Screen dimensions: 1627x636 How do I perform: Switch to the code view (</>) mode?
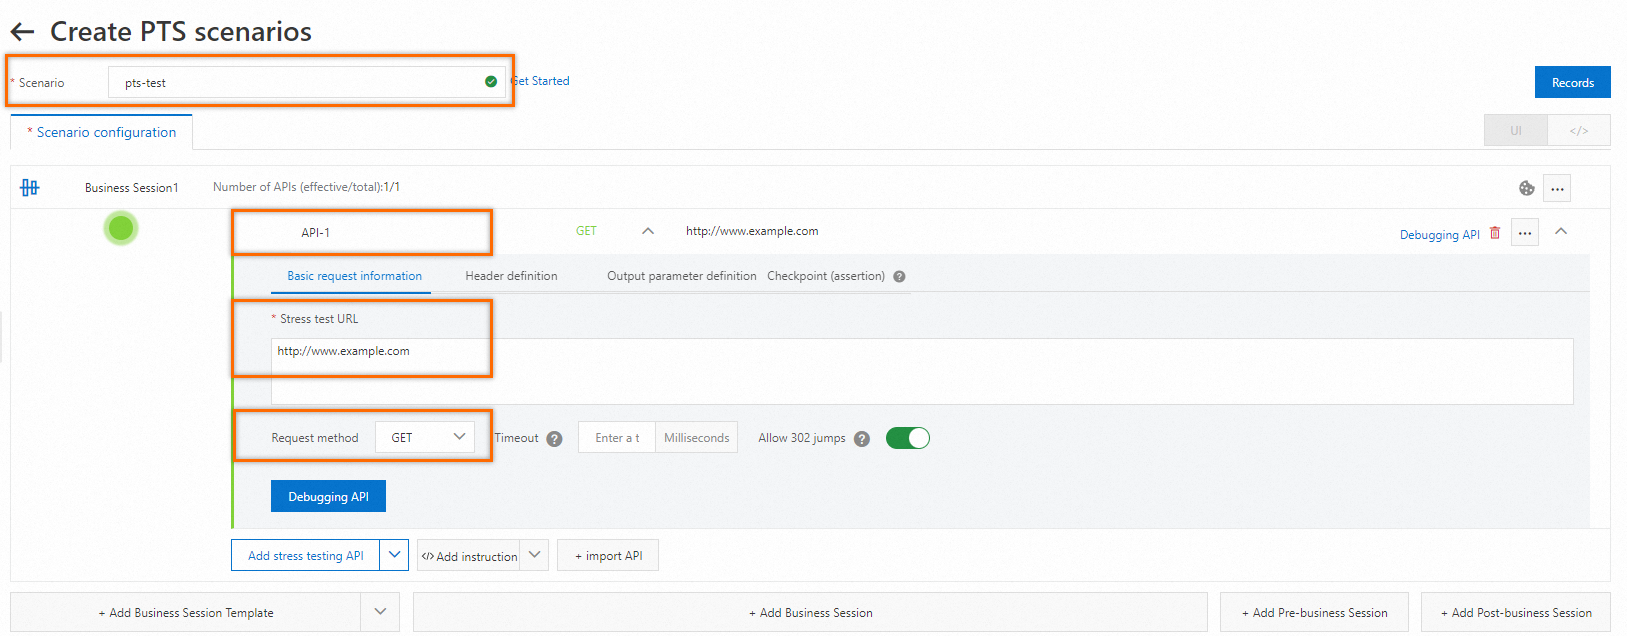pos(1578,131)
